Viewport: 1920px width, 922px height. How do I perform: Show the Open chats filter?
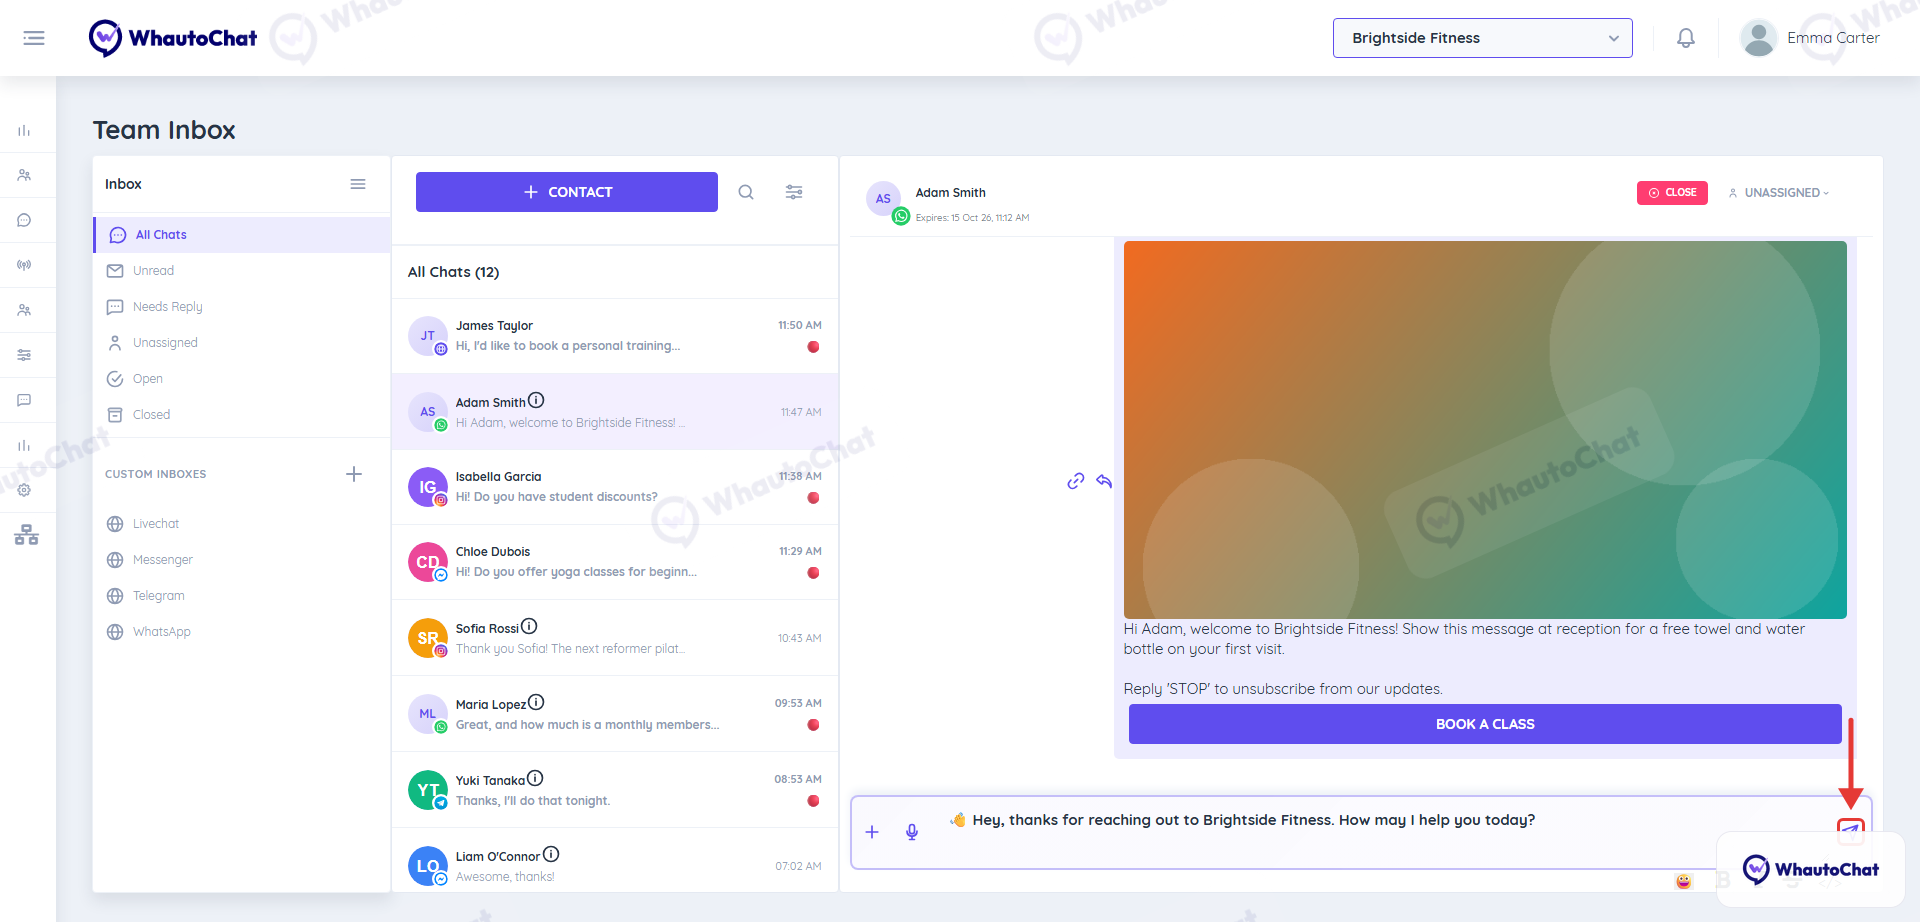tap(242, 379)
